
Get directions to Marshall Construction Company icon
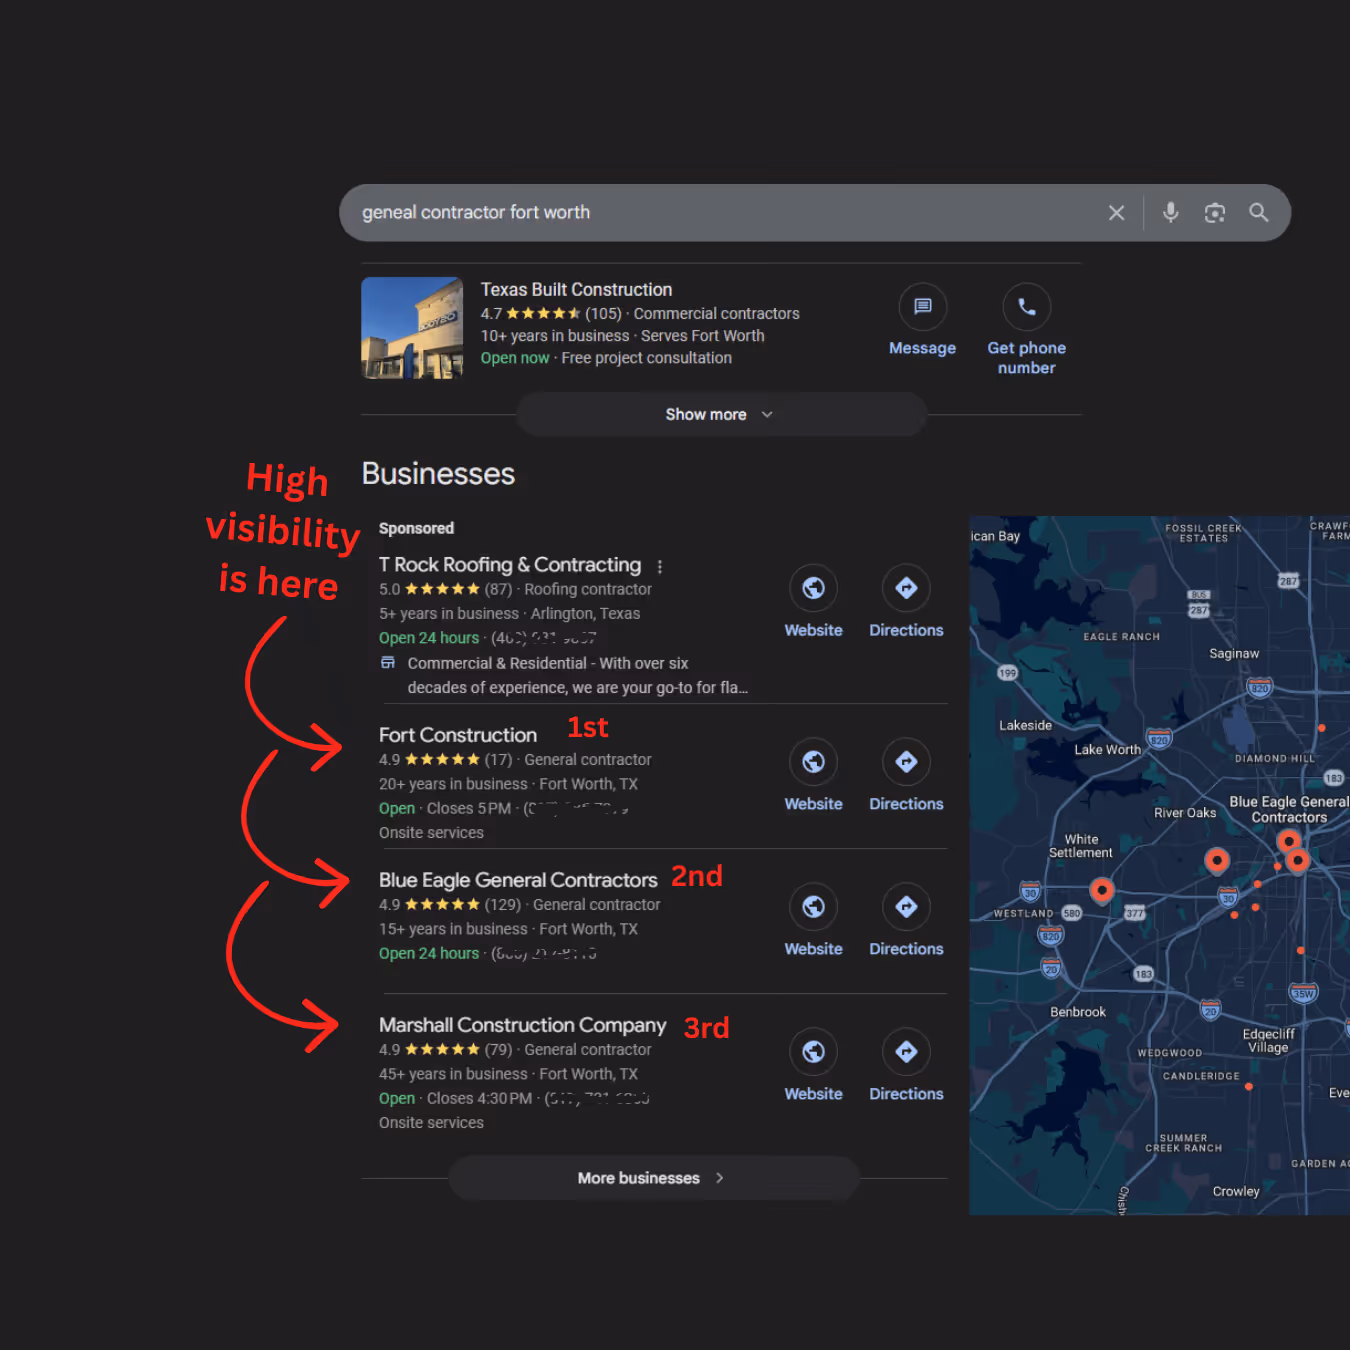[906, 1052]
